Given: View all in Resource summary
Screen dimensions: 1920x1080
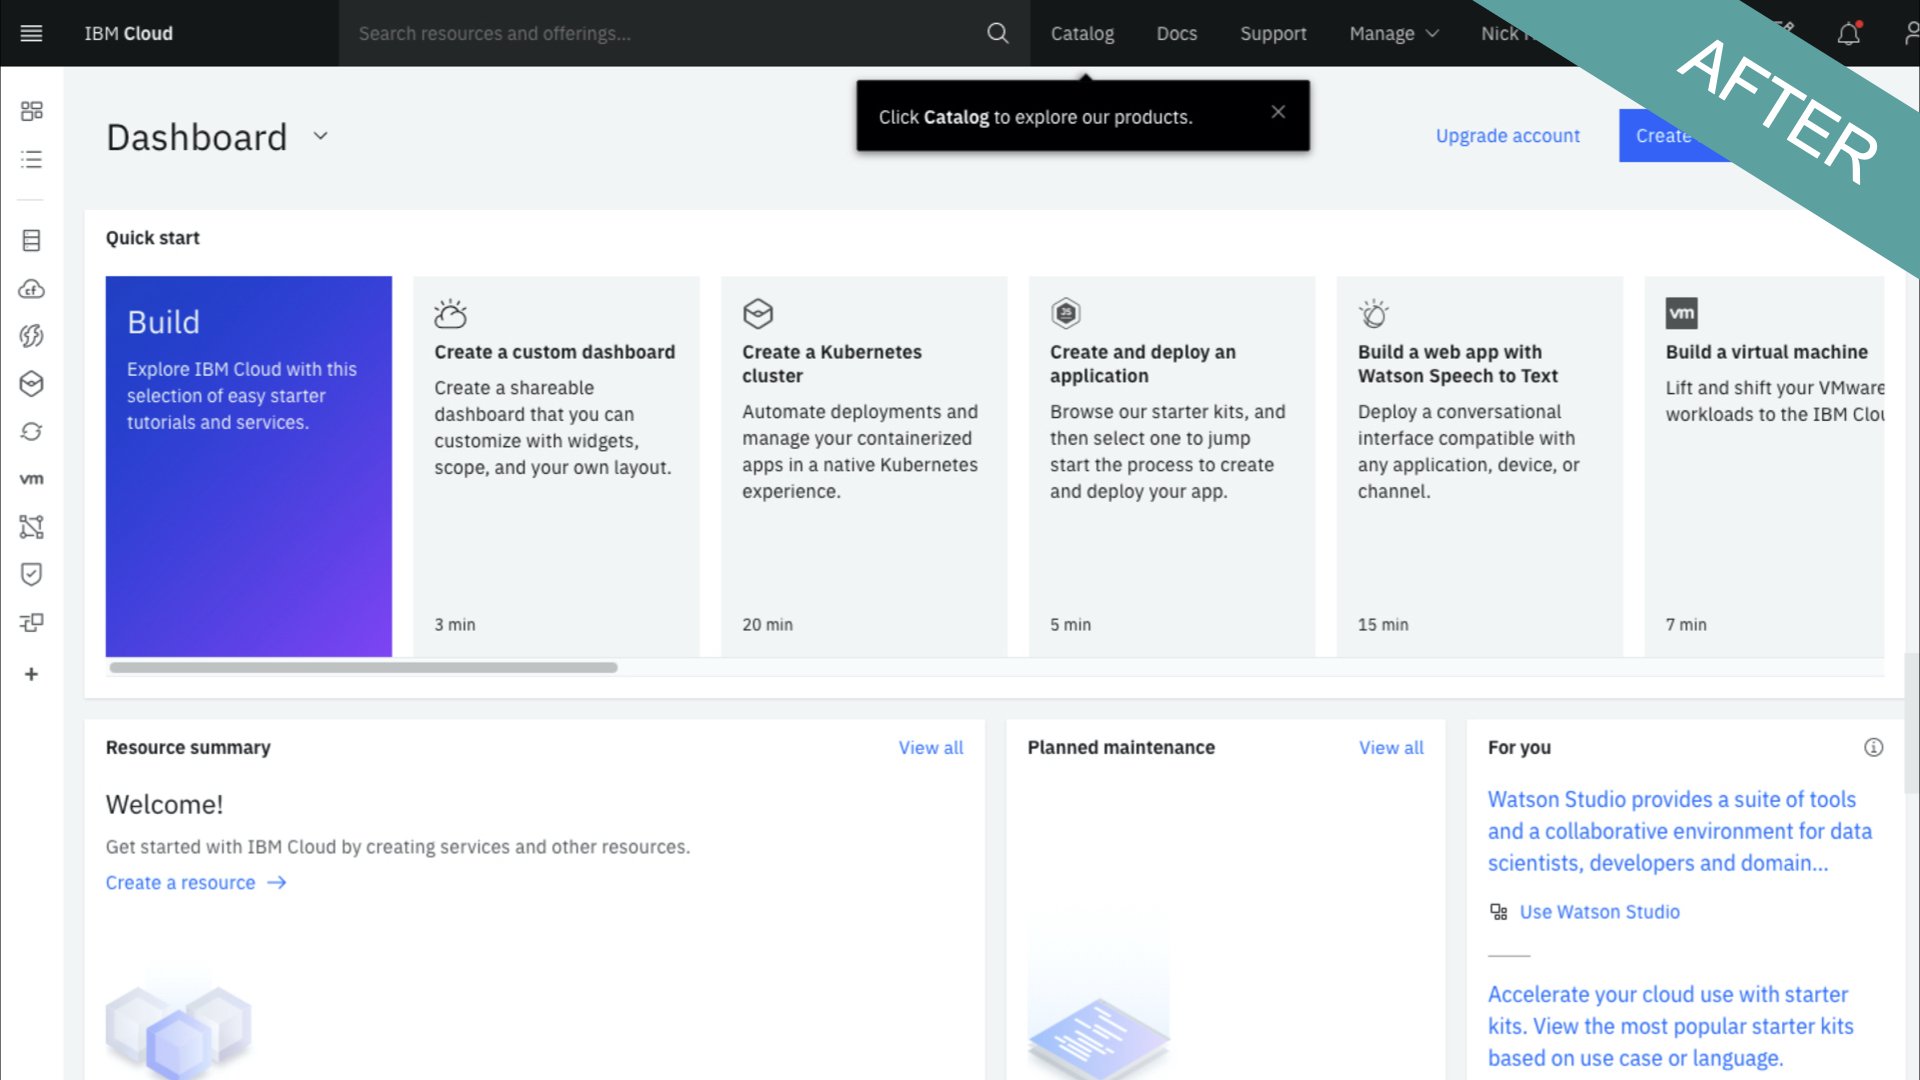Looking at the screenshot, I should [x=930, y=747].
